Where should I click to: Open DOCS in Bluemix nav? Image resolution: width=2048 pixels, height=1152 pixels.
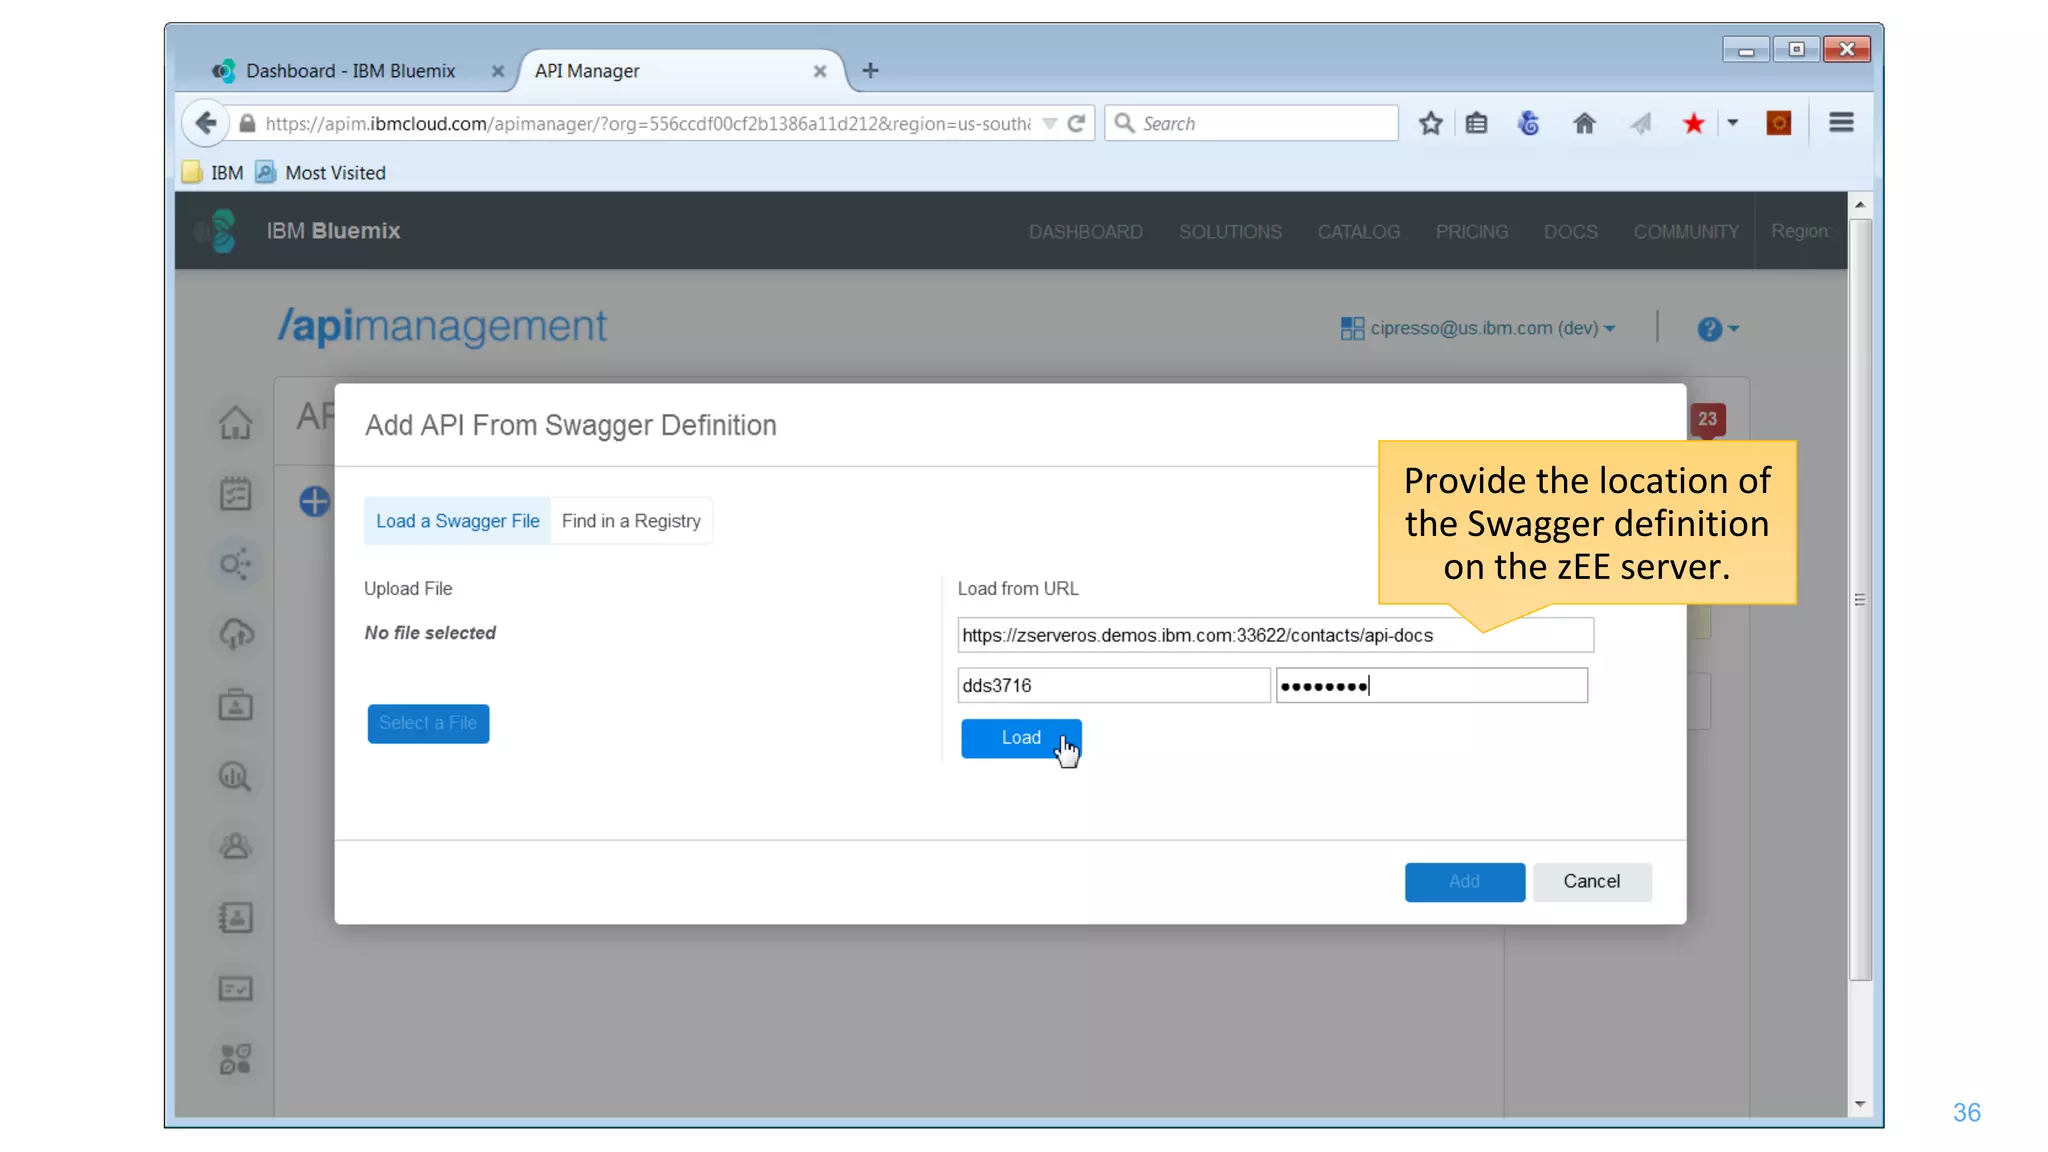tap(1570, 232)
